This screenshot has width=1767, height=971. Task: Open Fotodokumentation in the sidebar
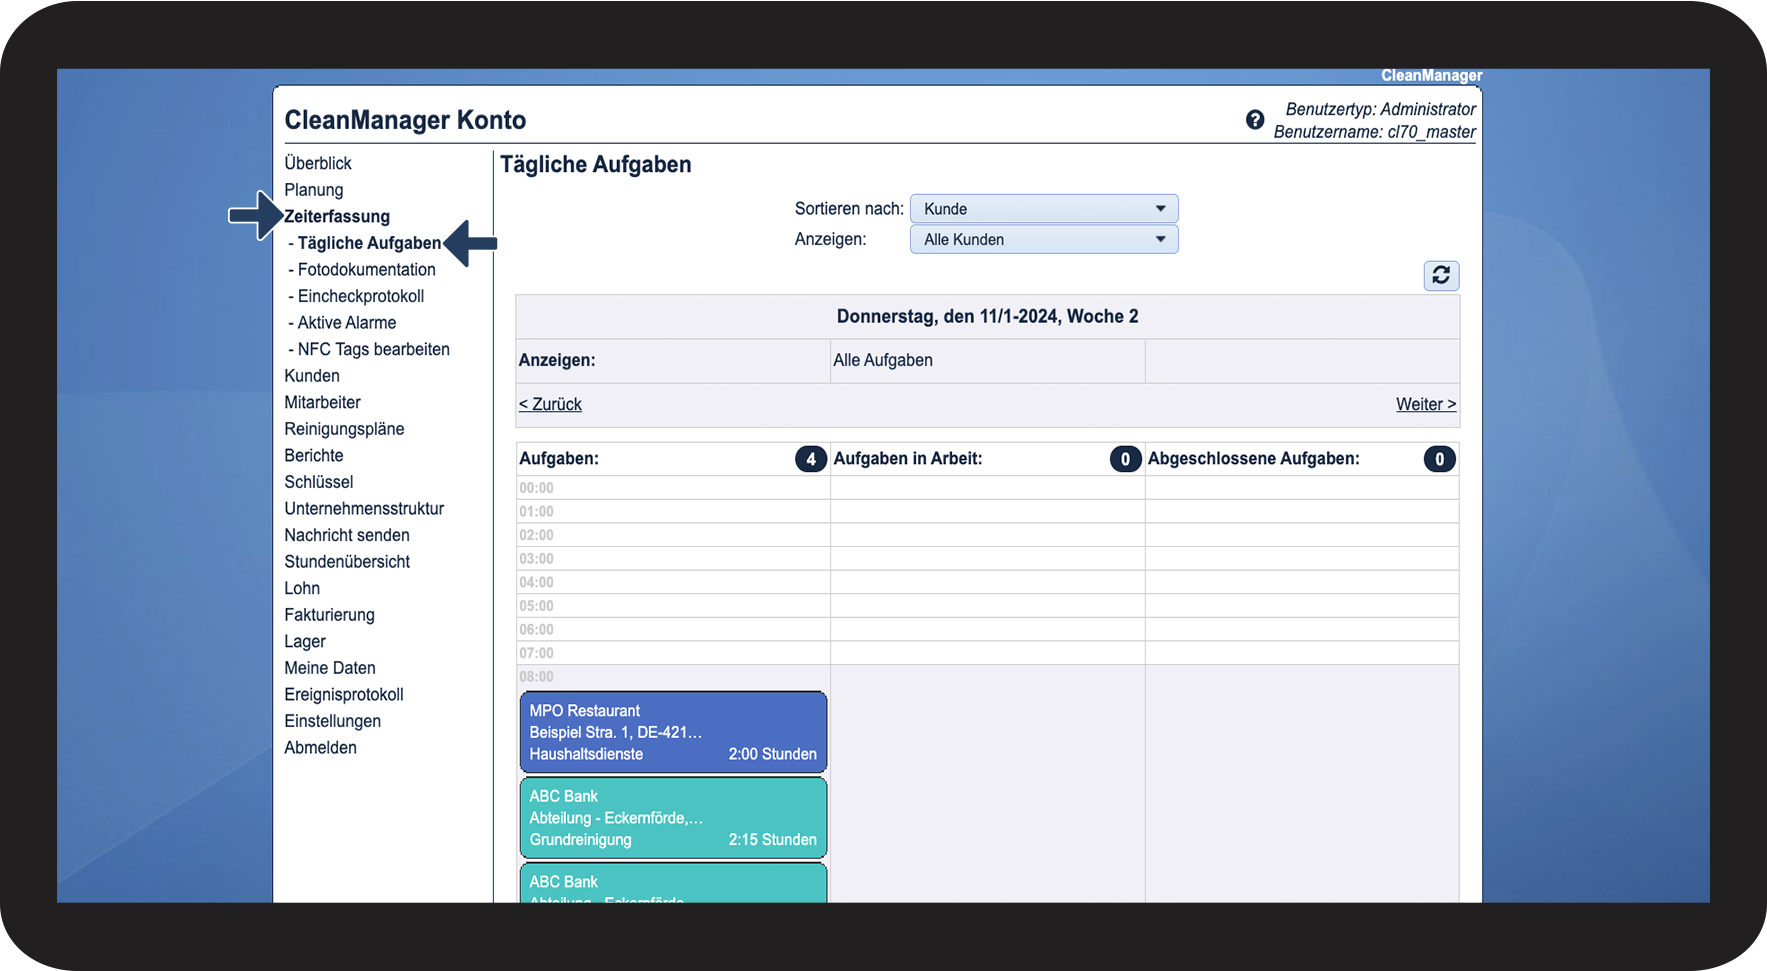point(366,270)
